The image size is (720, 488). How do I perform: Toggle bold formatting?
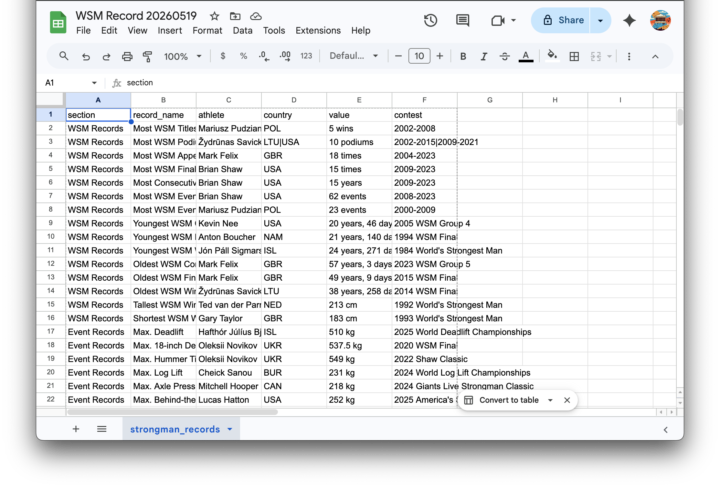click(463, 56)
